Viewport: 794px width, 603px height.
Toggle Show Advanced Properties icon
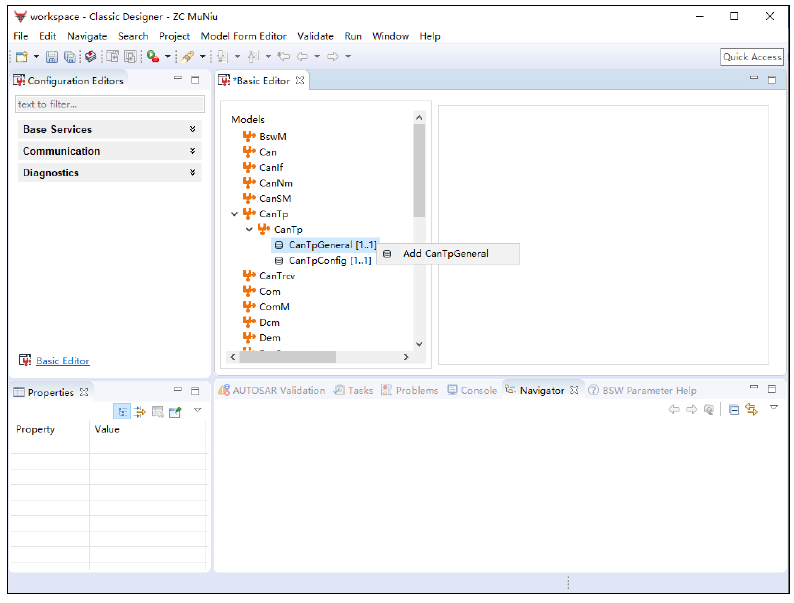[140, 412]
